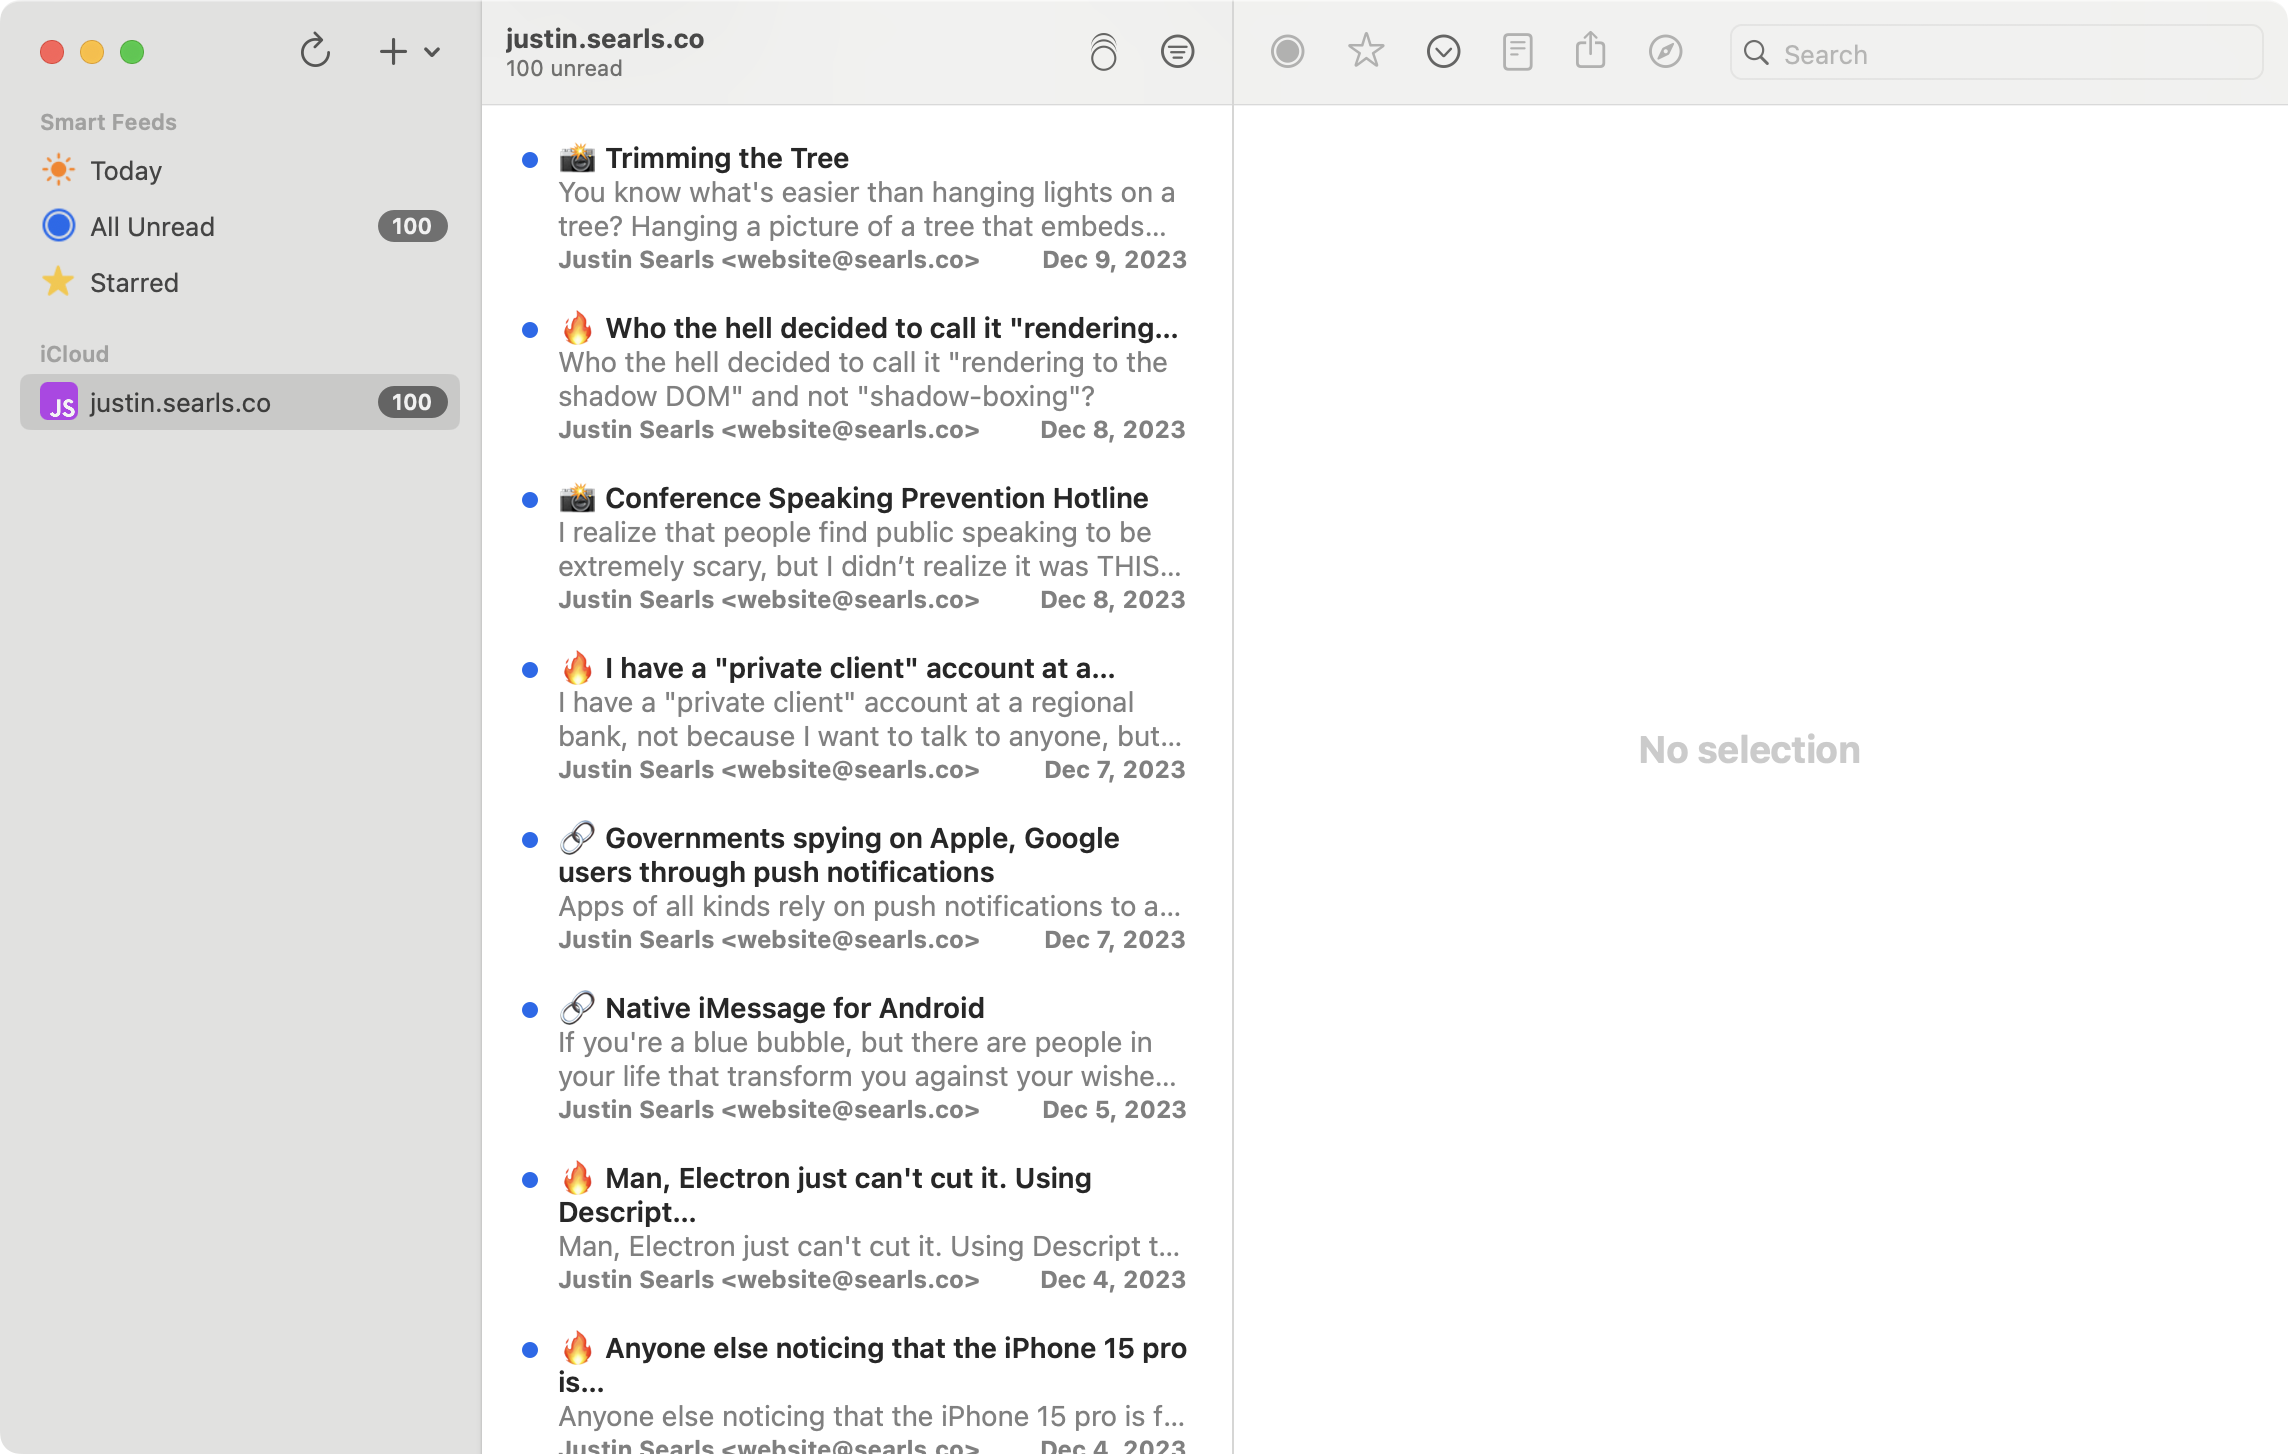This screenshot has height=1454, width=2288.
Task: Add a new feed with the plus button
Action: click(x=392, y=51)
